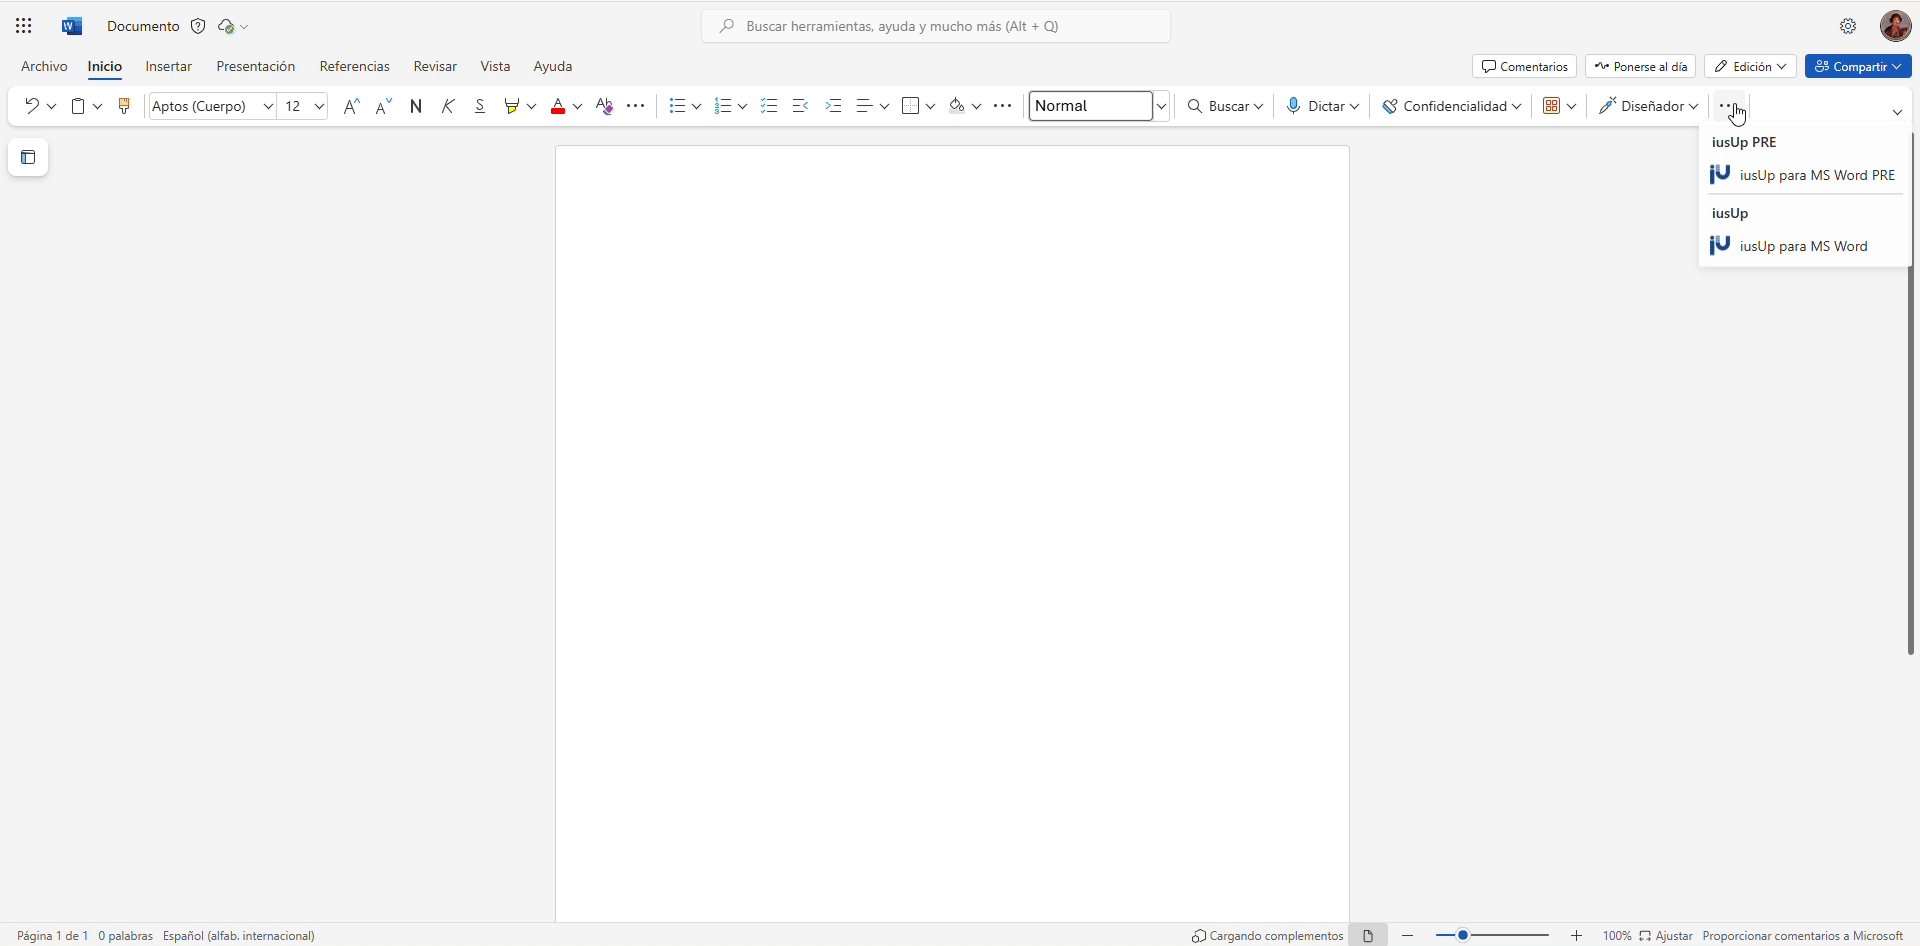Open the Insertar ribbon tab
This screenshot has width=1920, height=946.
coord(168,66)
